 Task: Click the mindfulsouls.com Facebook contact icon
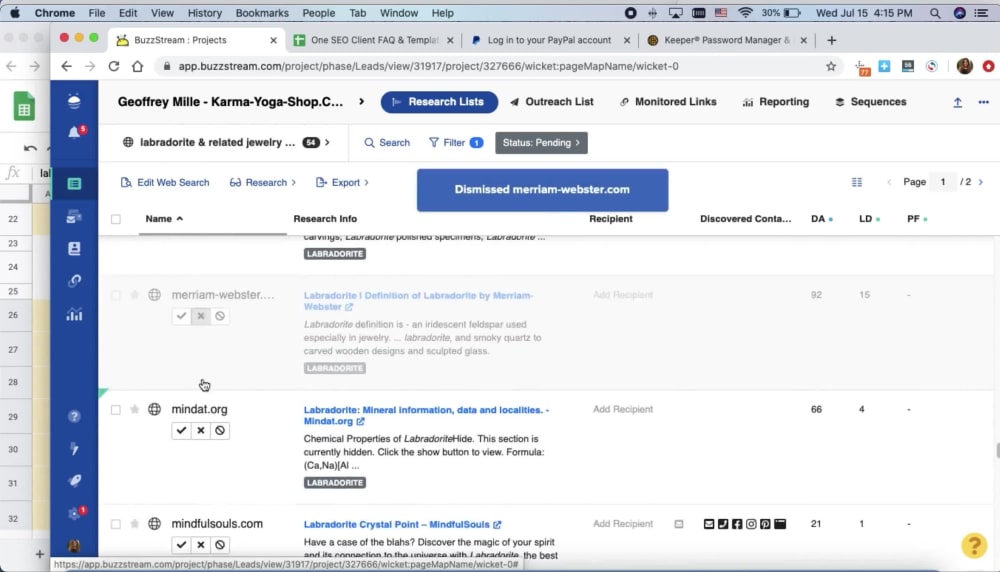737,524
